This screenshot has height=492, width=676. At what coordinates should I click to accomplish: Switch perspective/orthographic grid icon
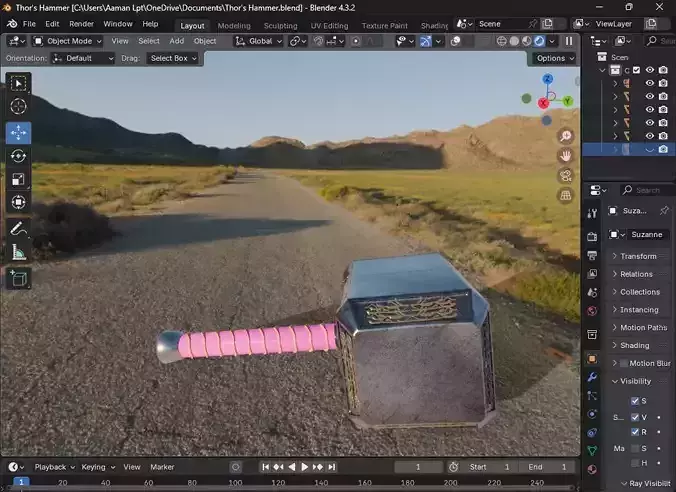[x=566, y=195]
